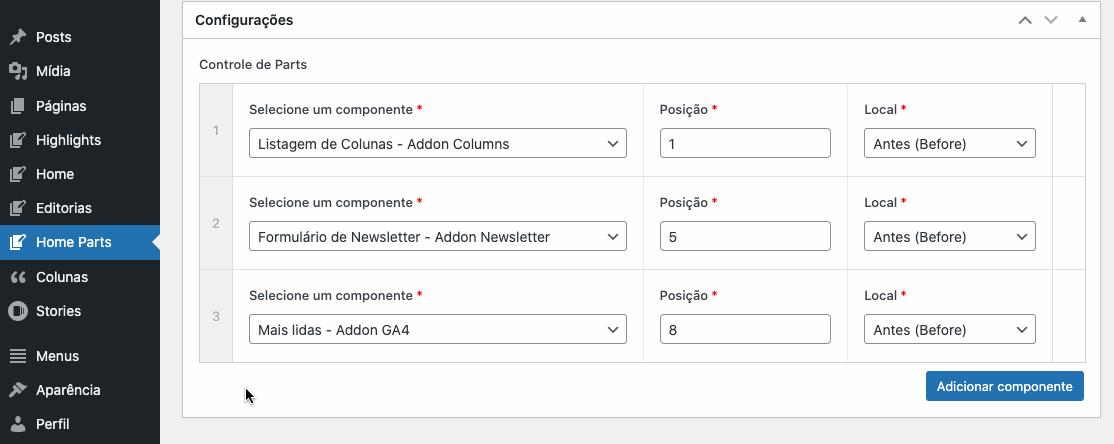Click the Colunas quote icon
The width and height of the screenshot is (1114, 444).
[x=18, y=277]
